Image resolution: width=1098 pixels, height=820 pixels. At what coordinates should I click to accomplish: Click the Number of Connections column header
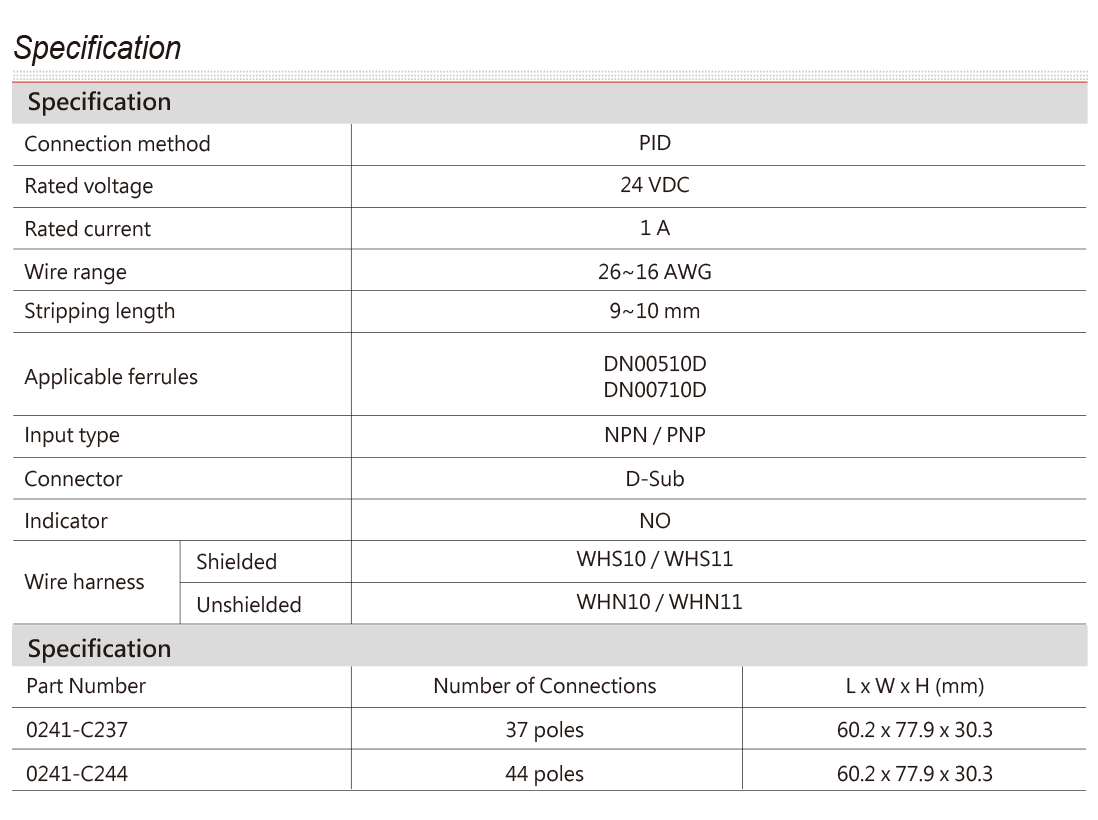coord(545,686)
